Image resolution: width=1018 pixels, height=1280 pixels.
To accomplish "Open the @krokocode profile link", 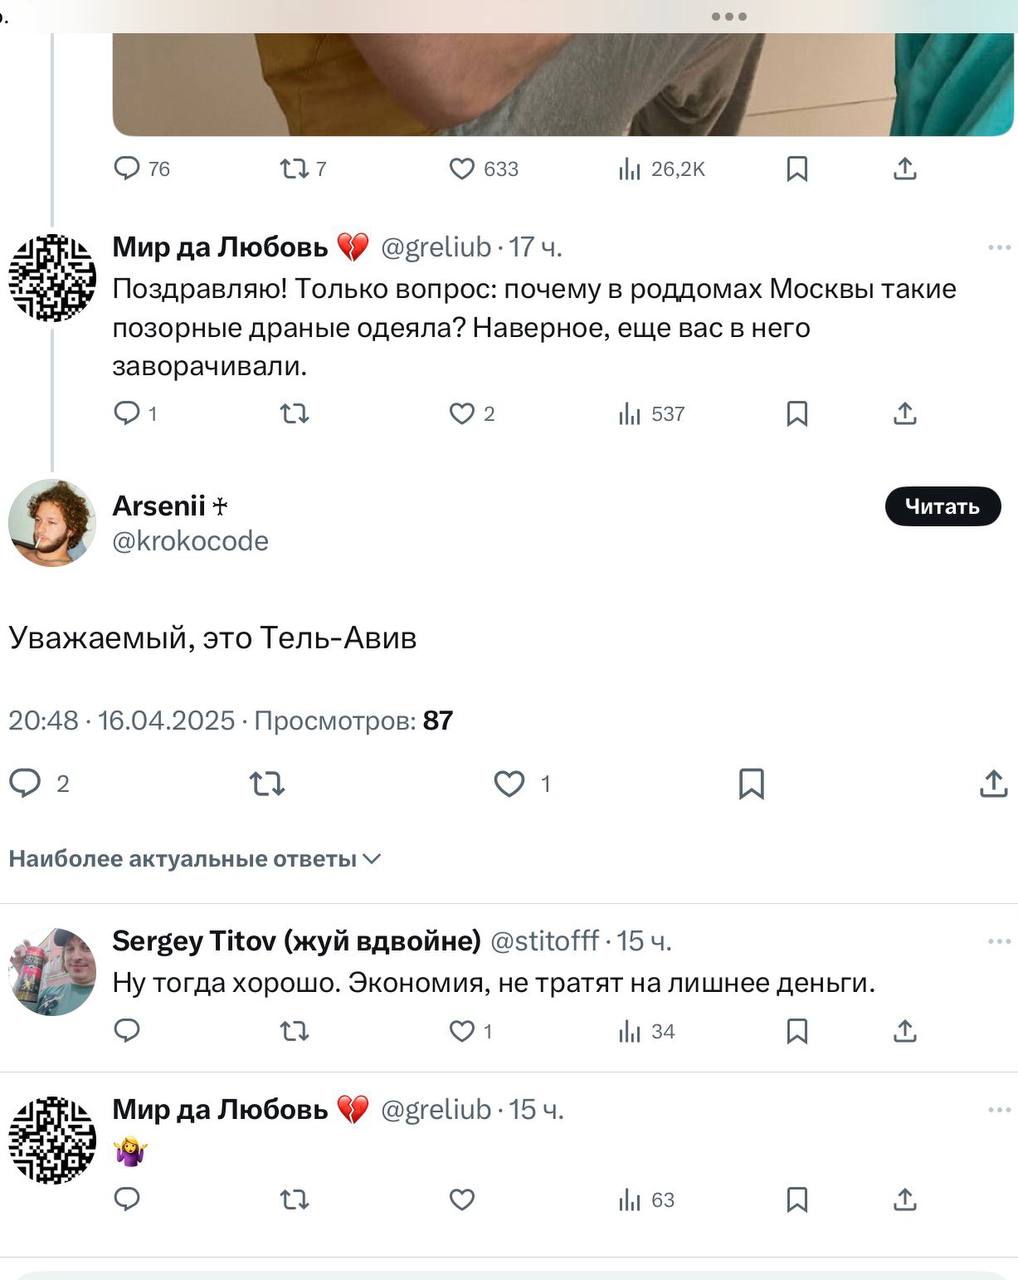I will tap(190, 541).
